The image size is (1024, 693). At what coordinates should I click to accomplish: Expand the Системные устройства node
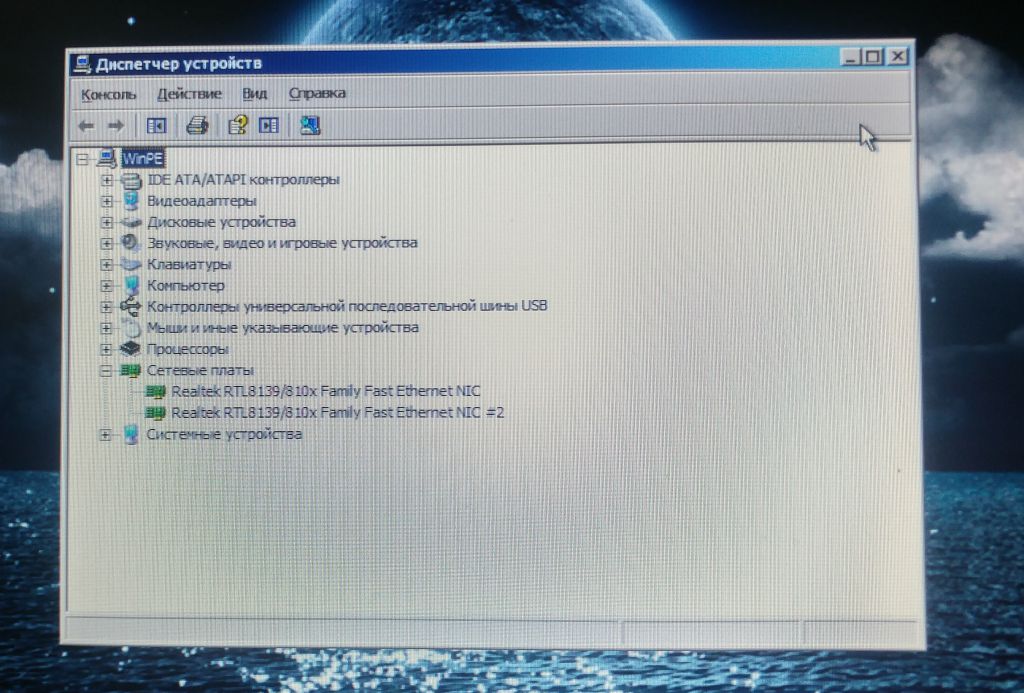tap(106, 435)
